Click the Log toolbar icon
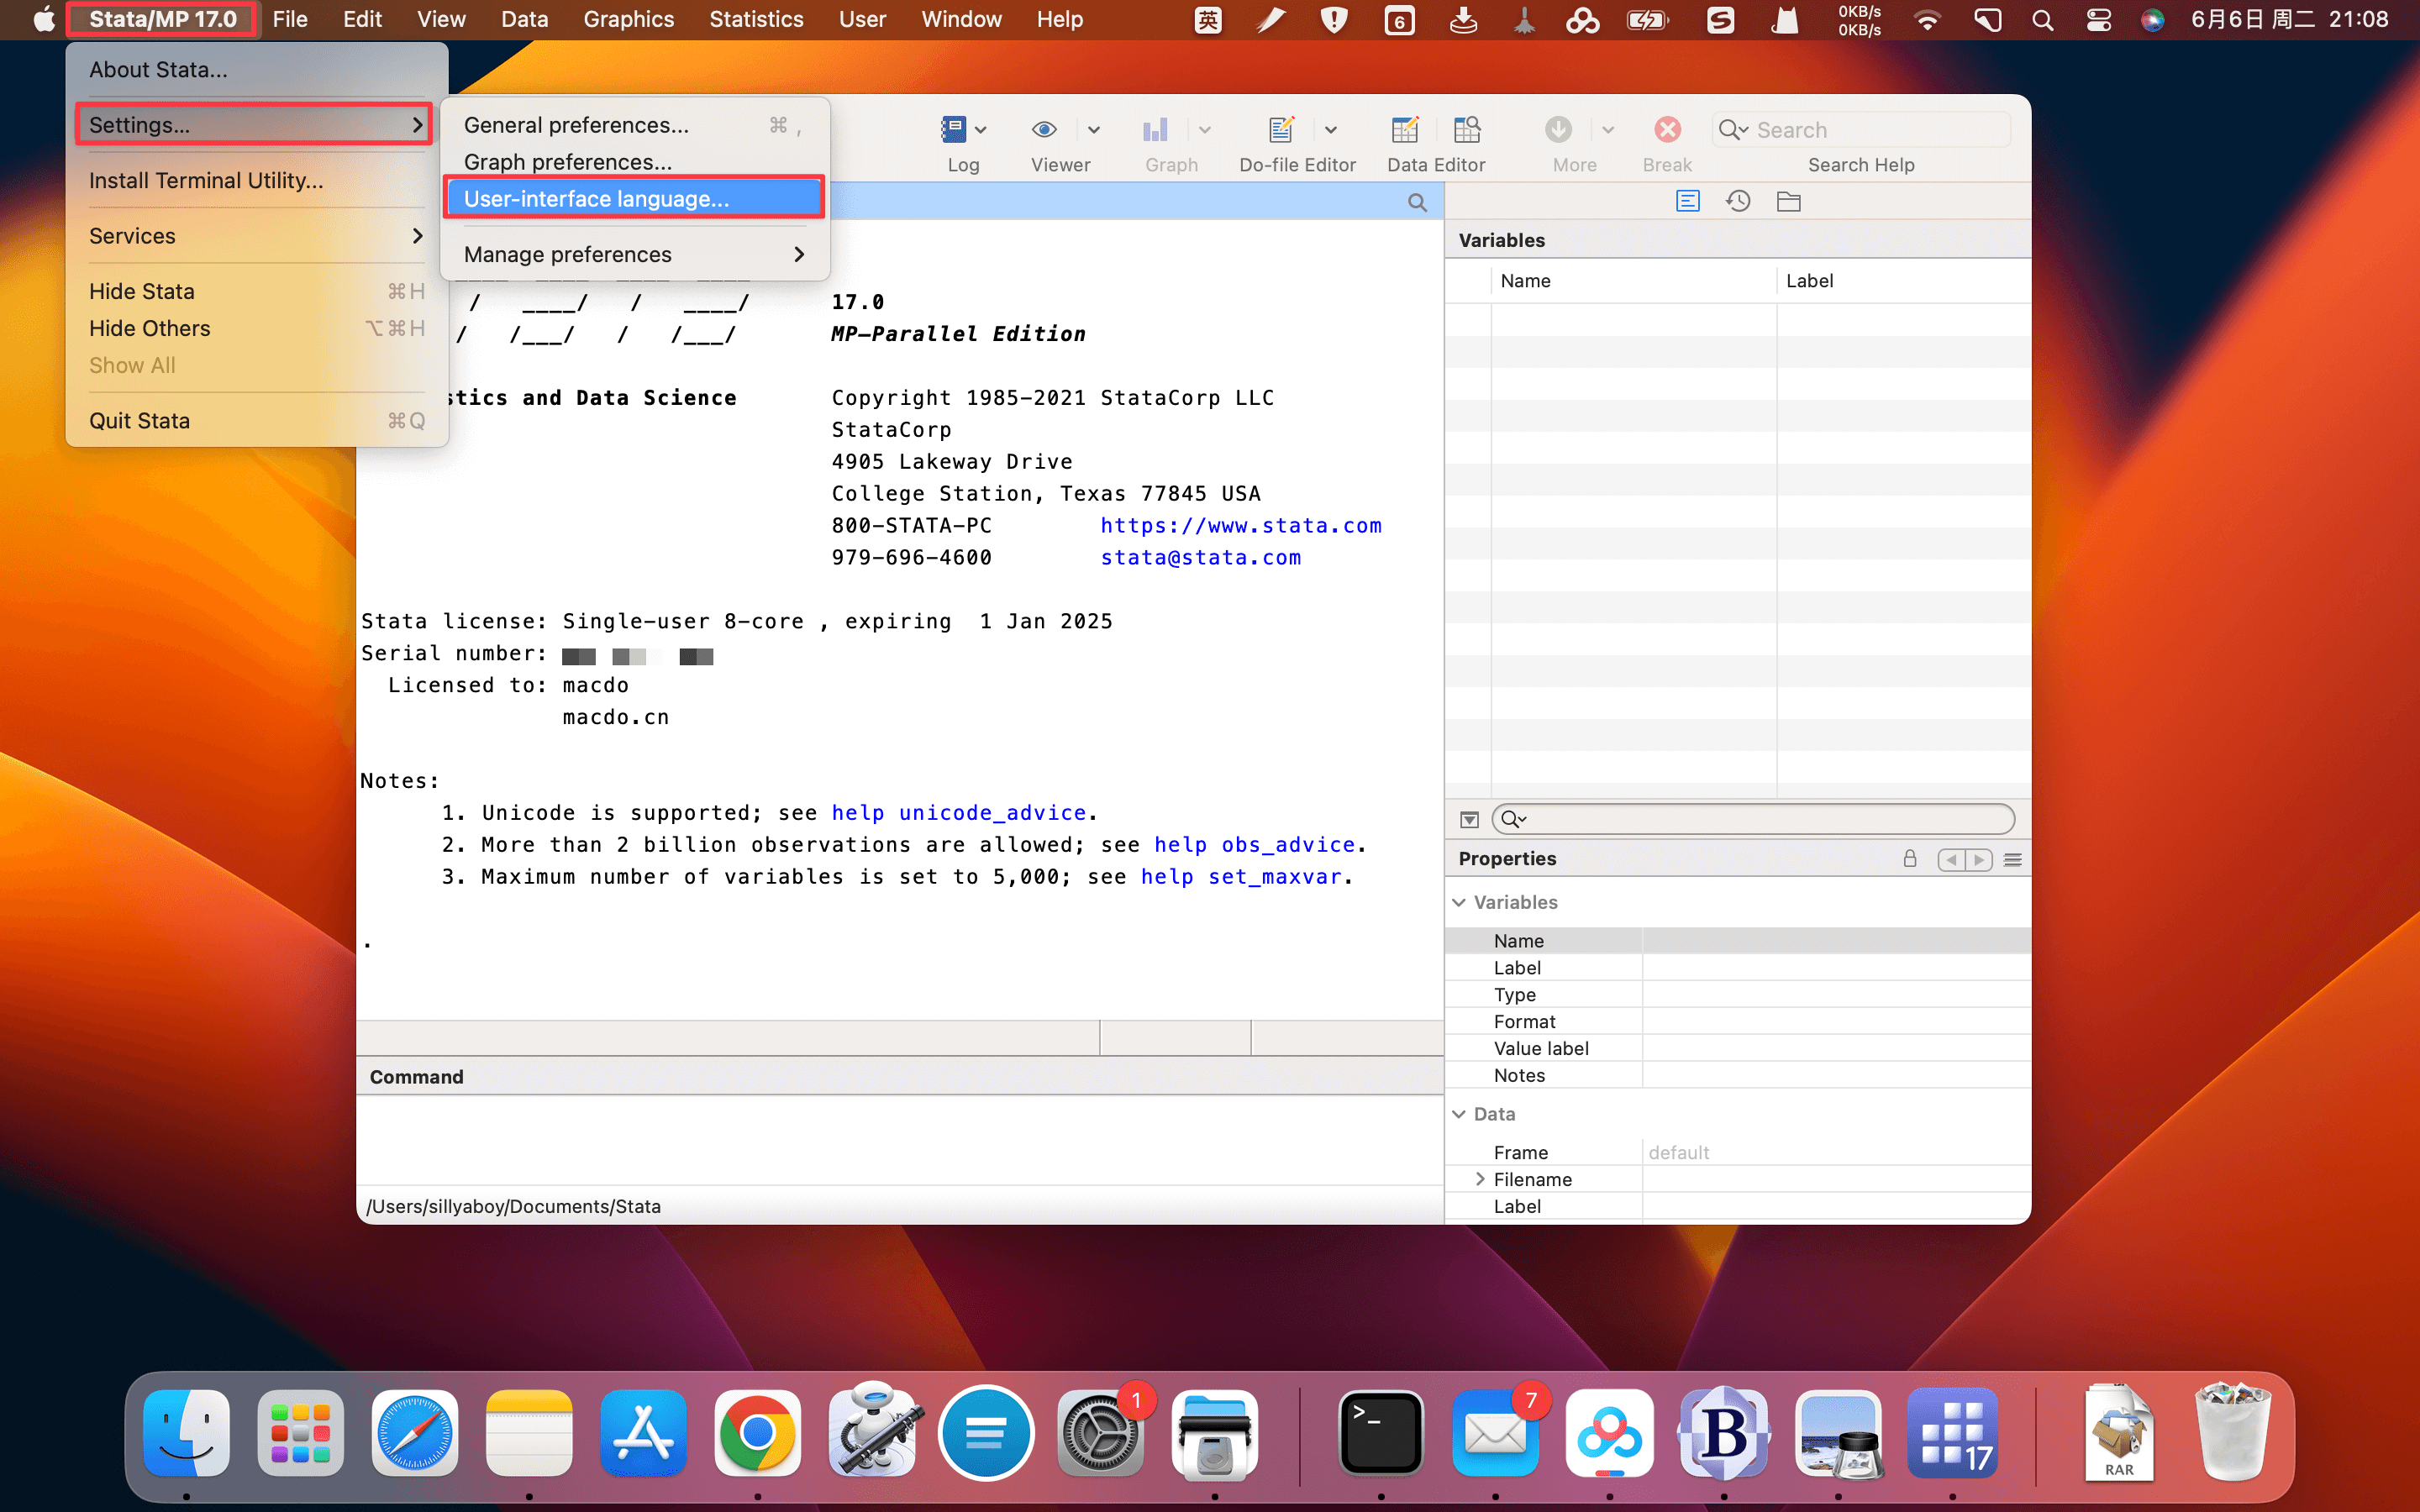This screenshot has height=1512, width=2420. pyautogui.click(x=953, y=129)
